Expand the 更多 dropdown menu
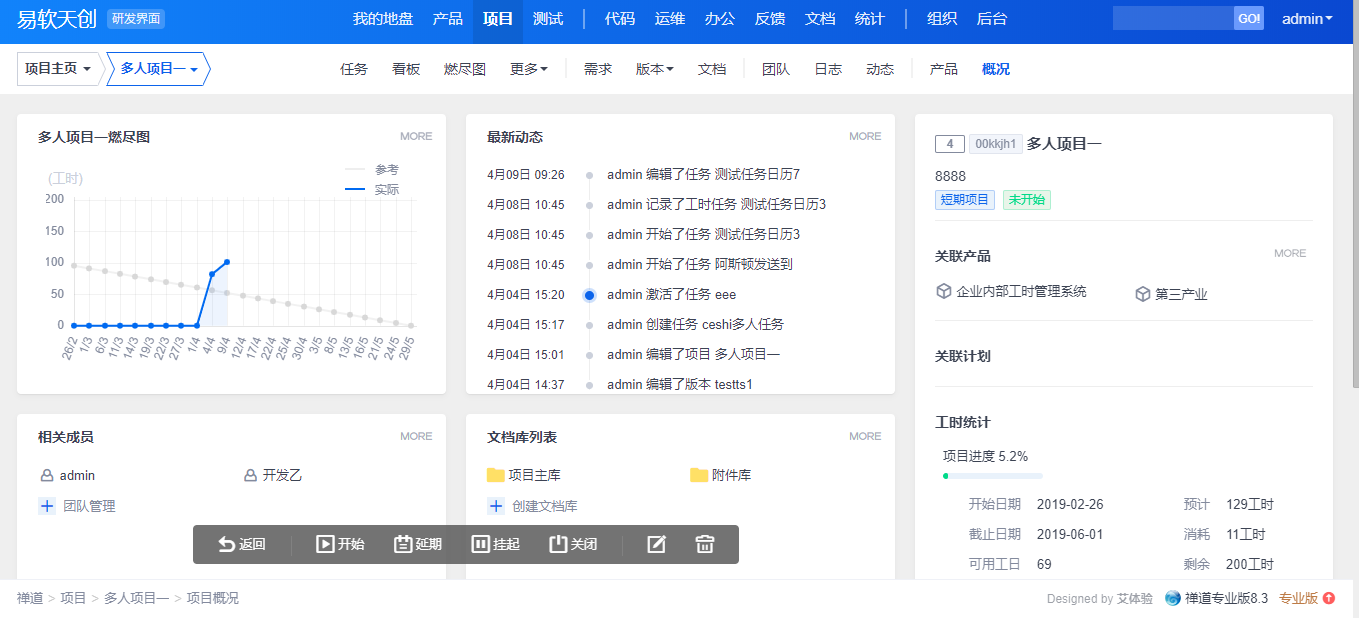 [x=528, y=69]
